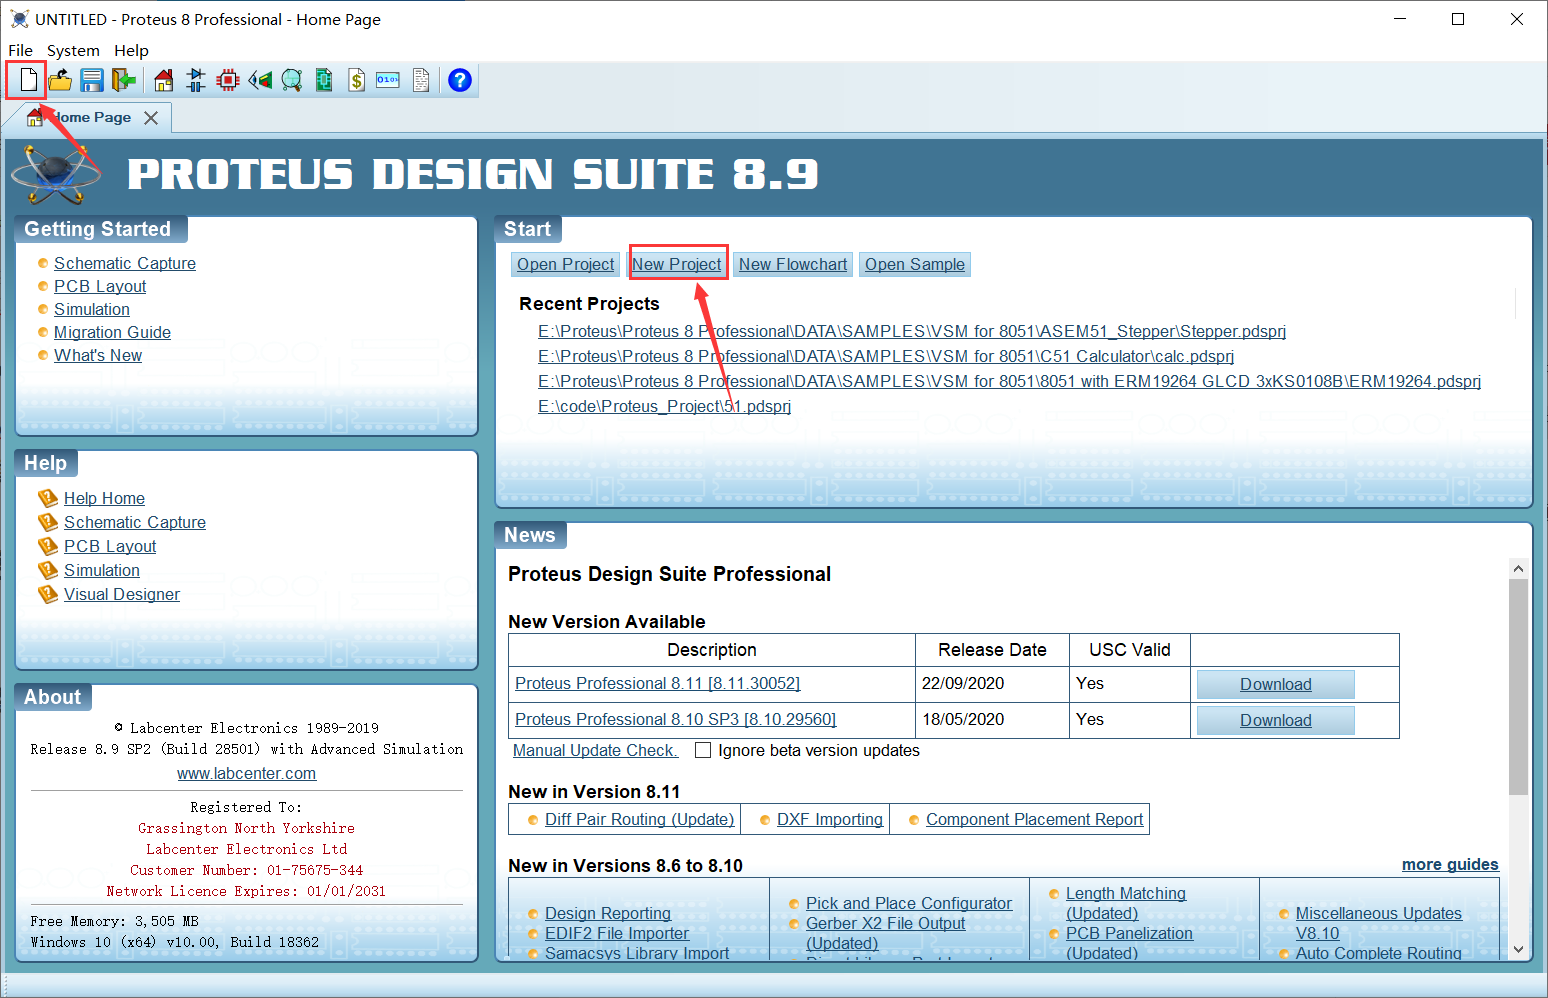1548x998 pixels.
Task: Open the Gerber Viewer magnifier icon
Action: [x=292, y=80]
